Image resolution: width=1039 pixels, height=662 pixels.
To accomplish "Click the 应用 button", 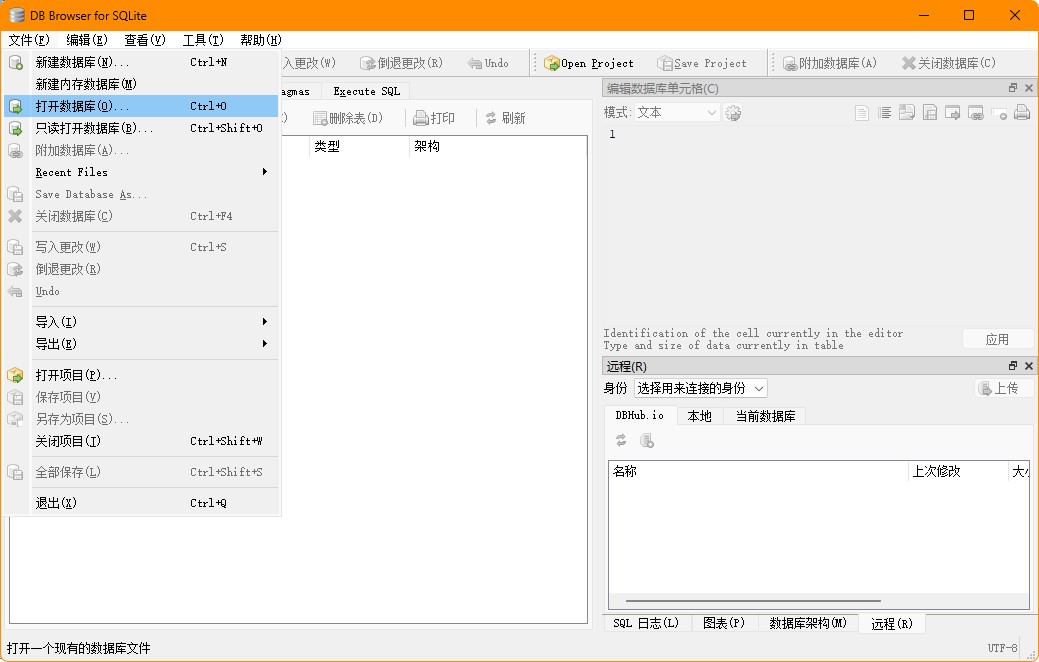I will coord(997,339).
